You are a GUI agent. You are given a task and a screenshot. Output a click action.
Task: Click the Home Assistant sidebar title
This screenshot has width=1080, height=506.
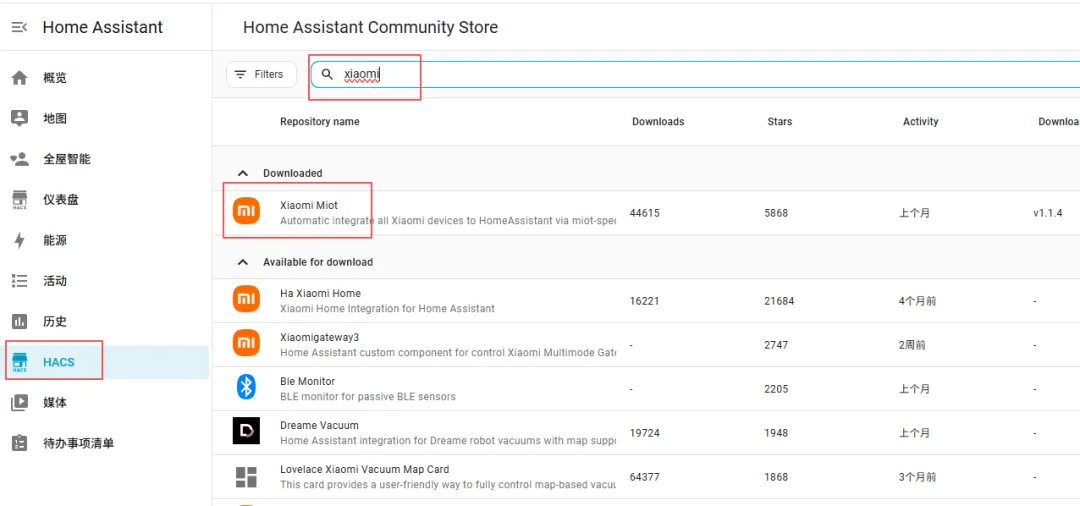(x=103, y=28)
